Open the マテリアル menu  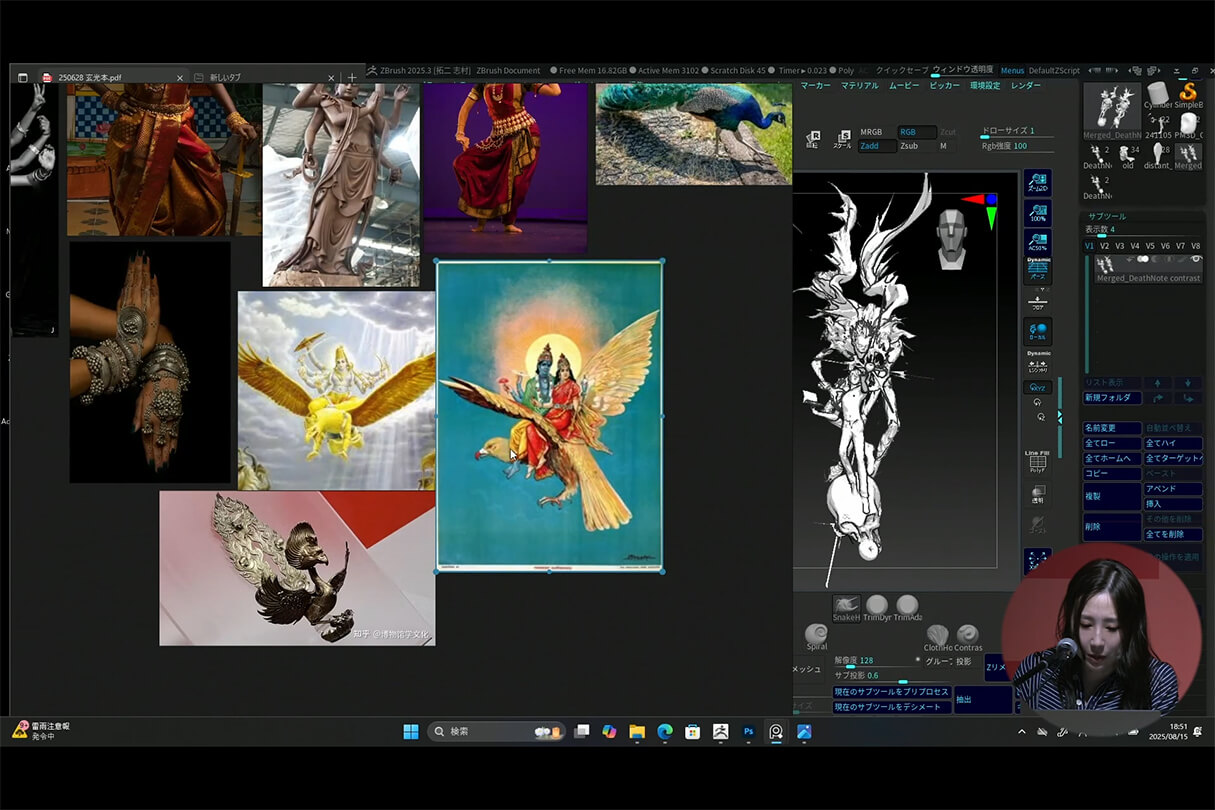(859, 86)
